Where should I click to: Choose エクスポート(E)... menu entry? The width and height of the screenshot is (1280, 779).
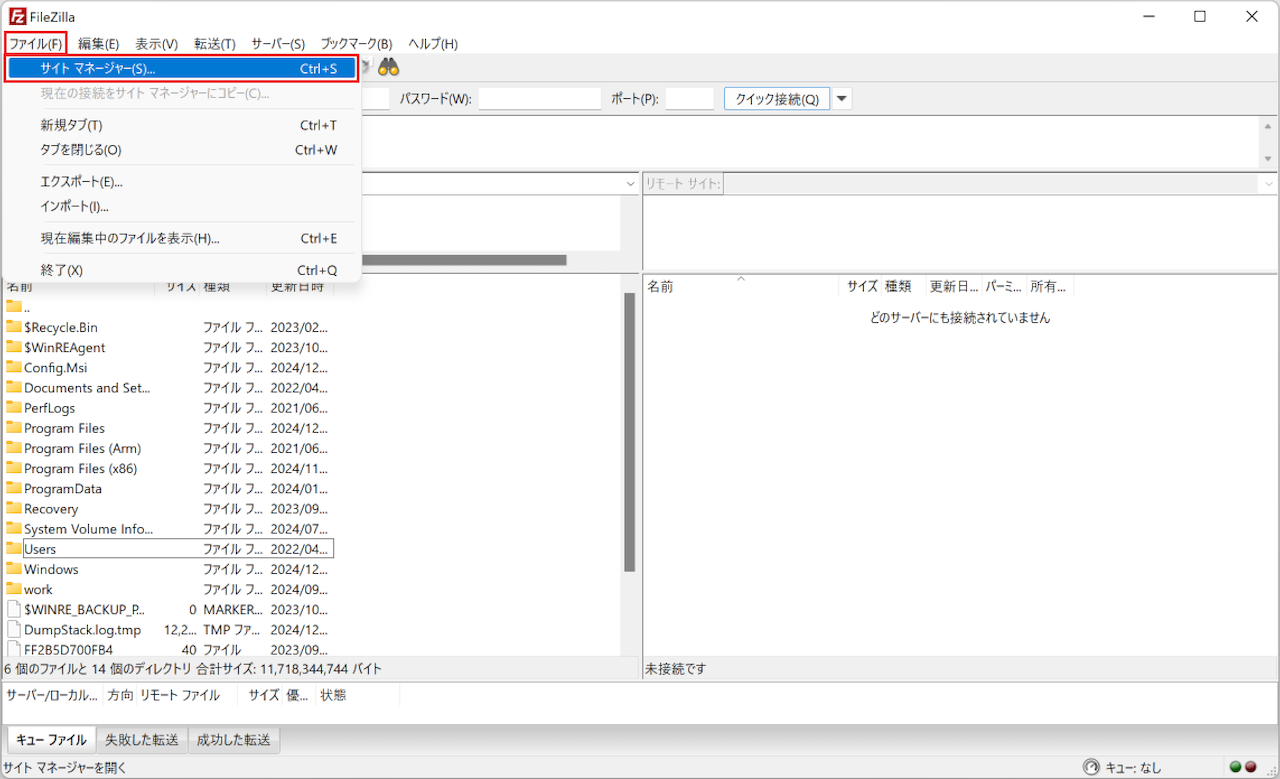point(181,182)
